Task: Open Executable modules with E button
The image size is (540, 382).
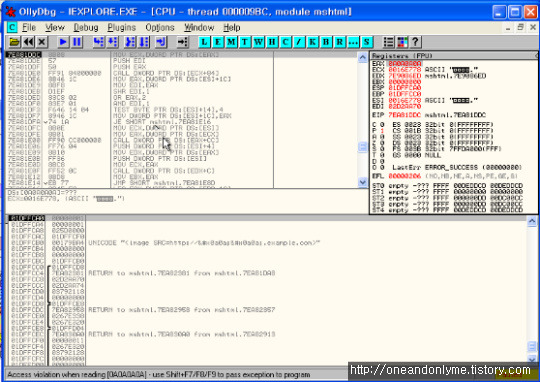Action: click(x=218, y=42)
